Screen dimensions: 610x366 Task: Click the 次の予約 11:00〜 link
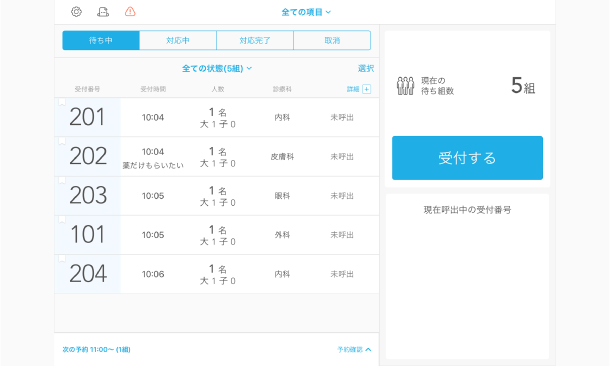(x=96, y=349)
